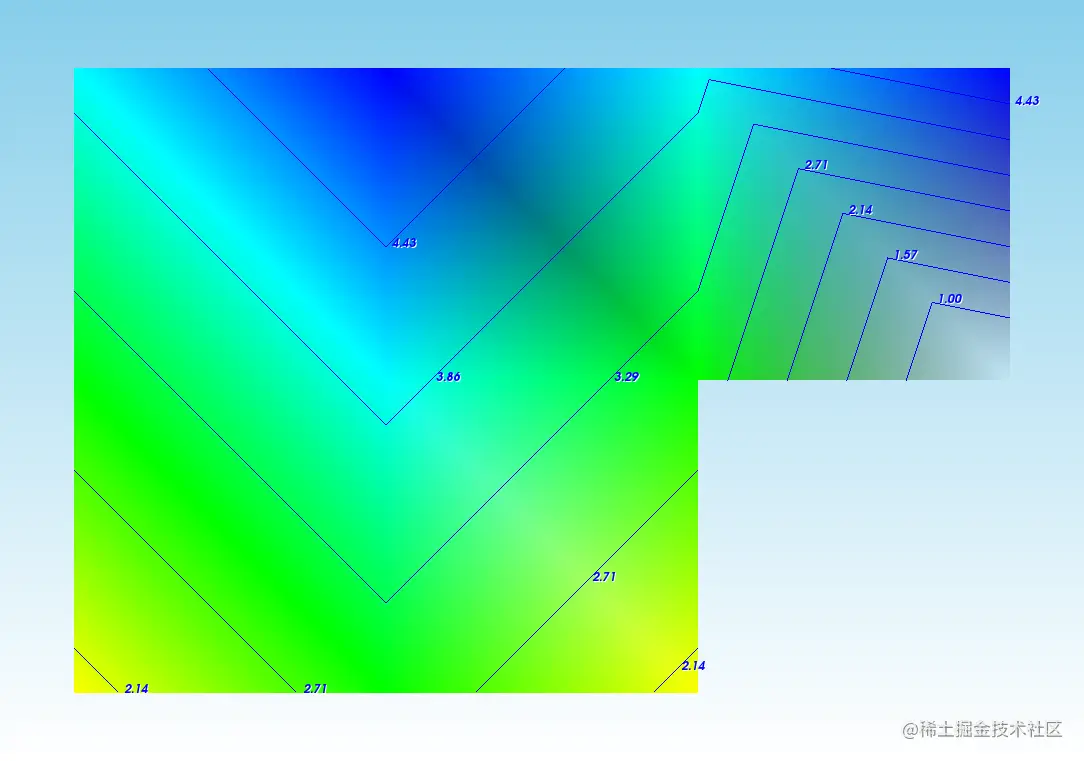Screen dimensions: 1084x761
Task: Select the 2.71 label on the diagonal contour below the 3.29 label
Action: 604,576
